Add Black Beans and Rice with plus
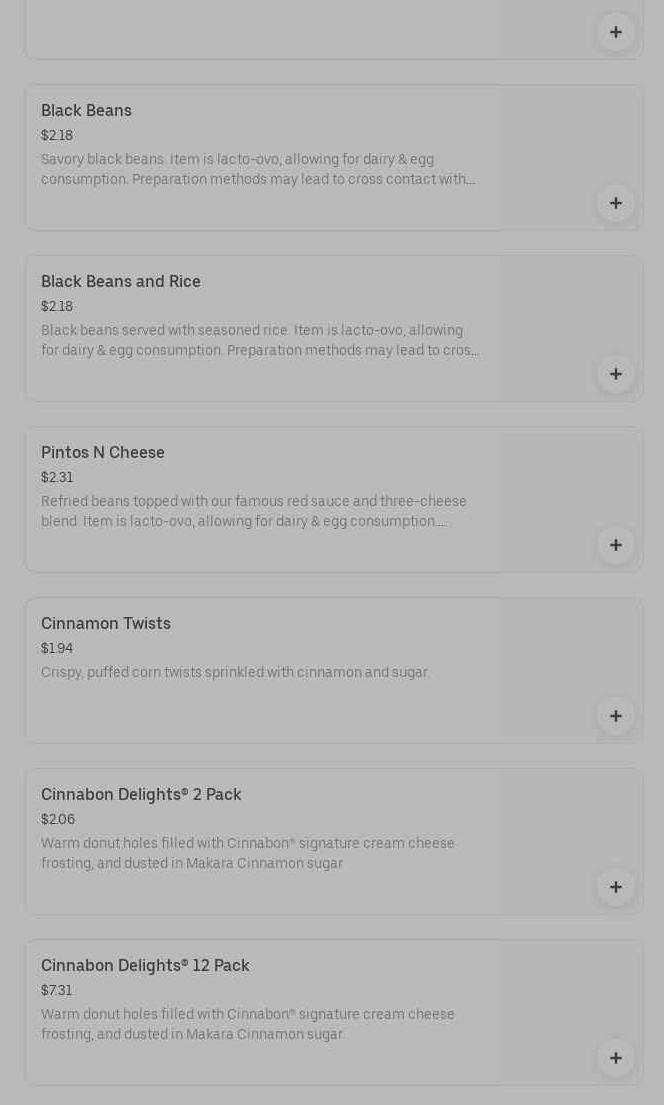Screen dimensions: 664x1105 (x=615, y=374)
